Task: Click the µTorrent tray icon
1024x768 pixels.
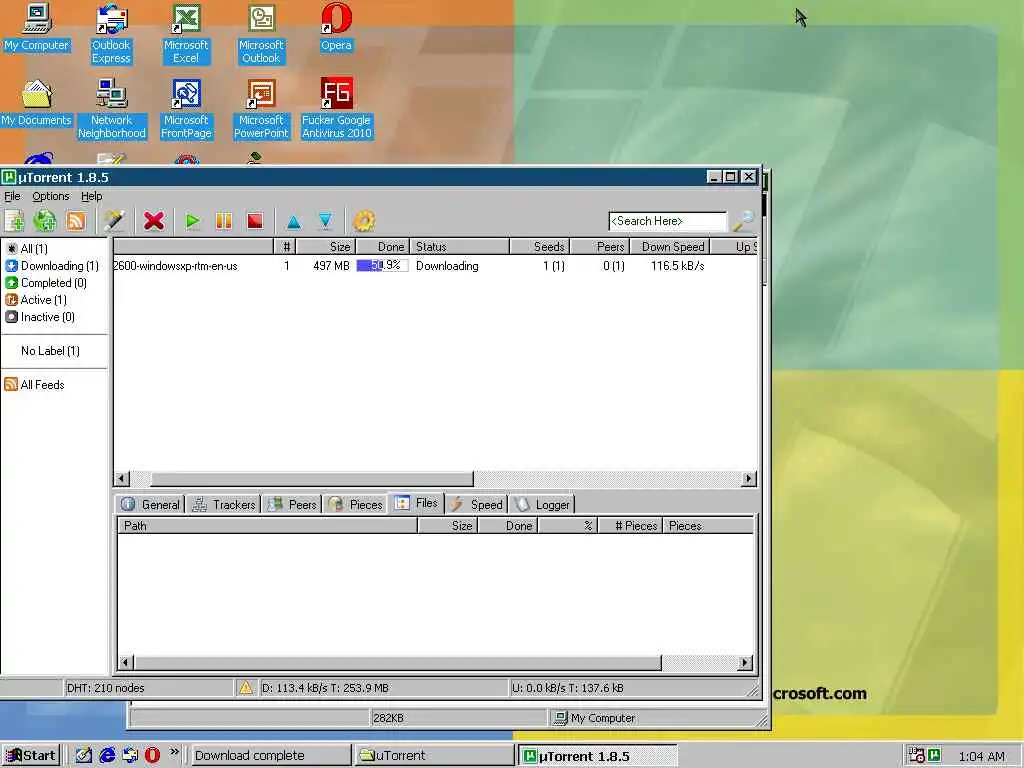Action: 935,755
